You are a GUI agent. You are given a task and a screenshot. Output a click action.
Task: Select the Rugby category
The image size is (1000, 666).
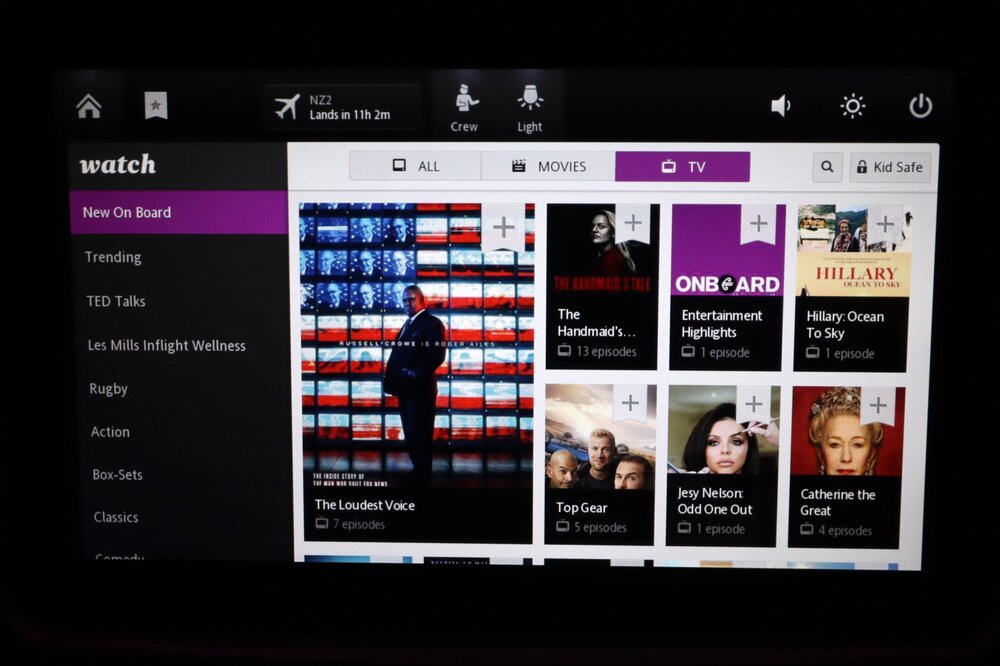107,389
